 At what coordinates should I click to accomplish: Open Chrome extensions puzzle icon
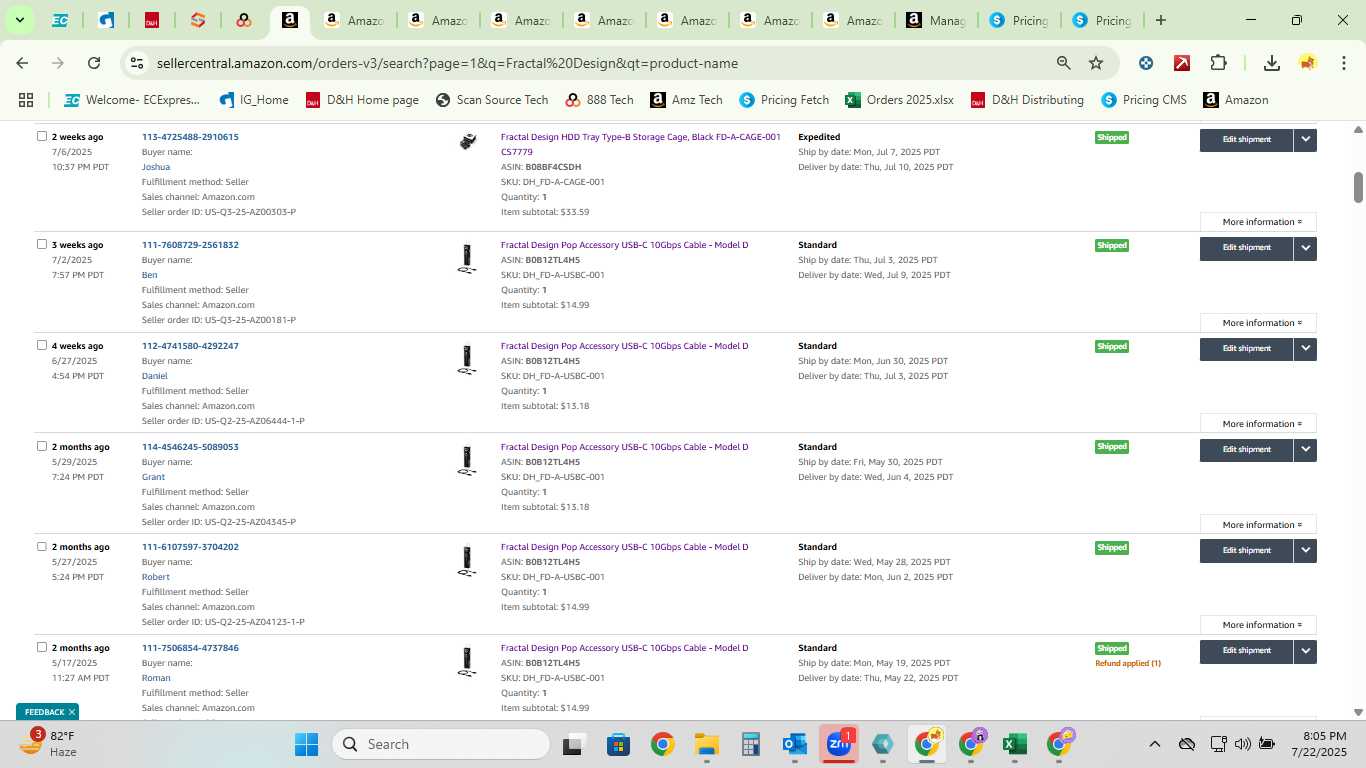point(1218,63)
